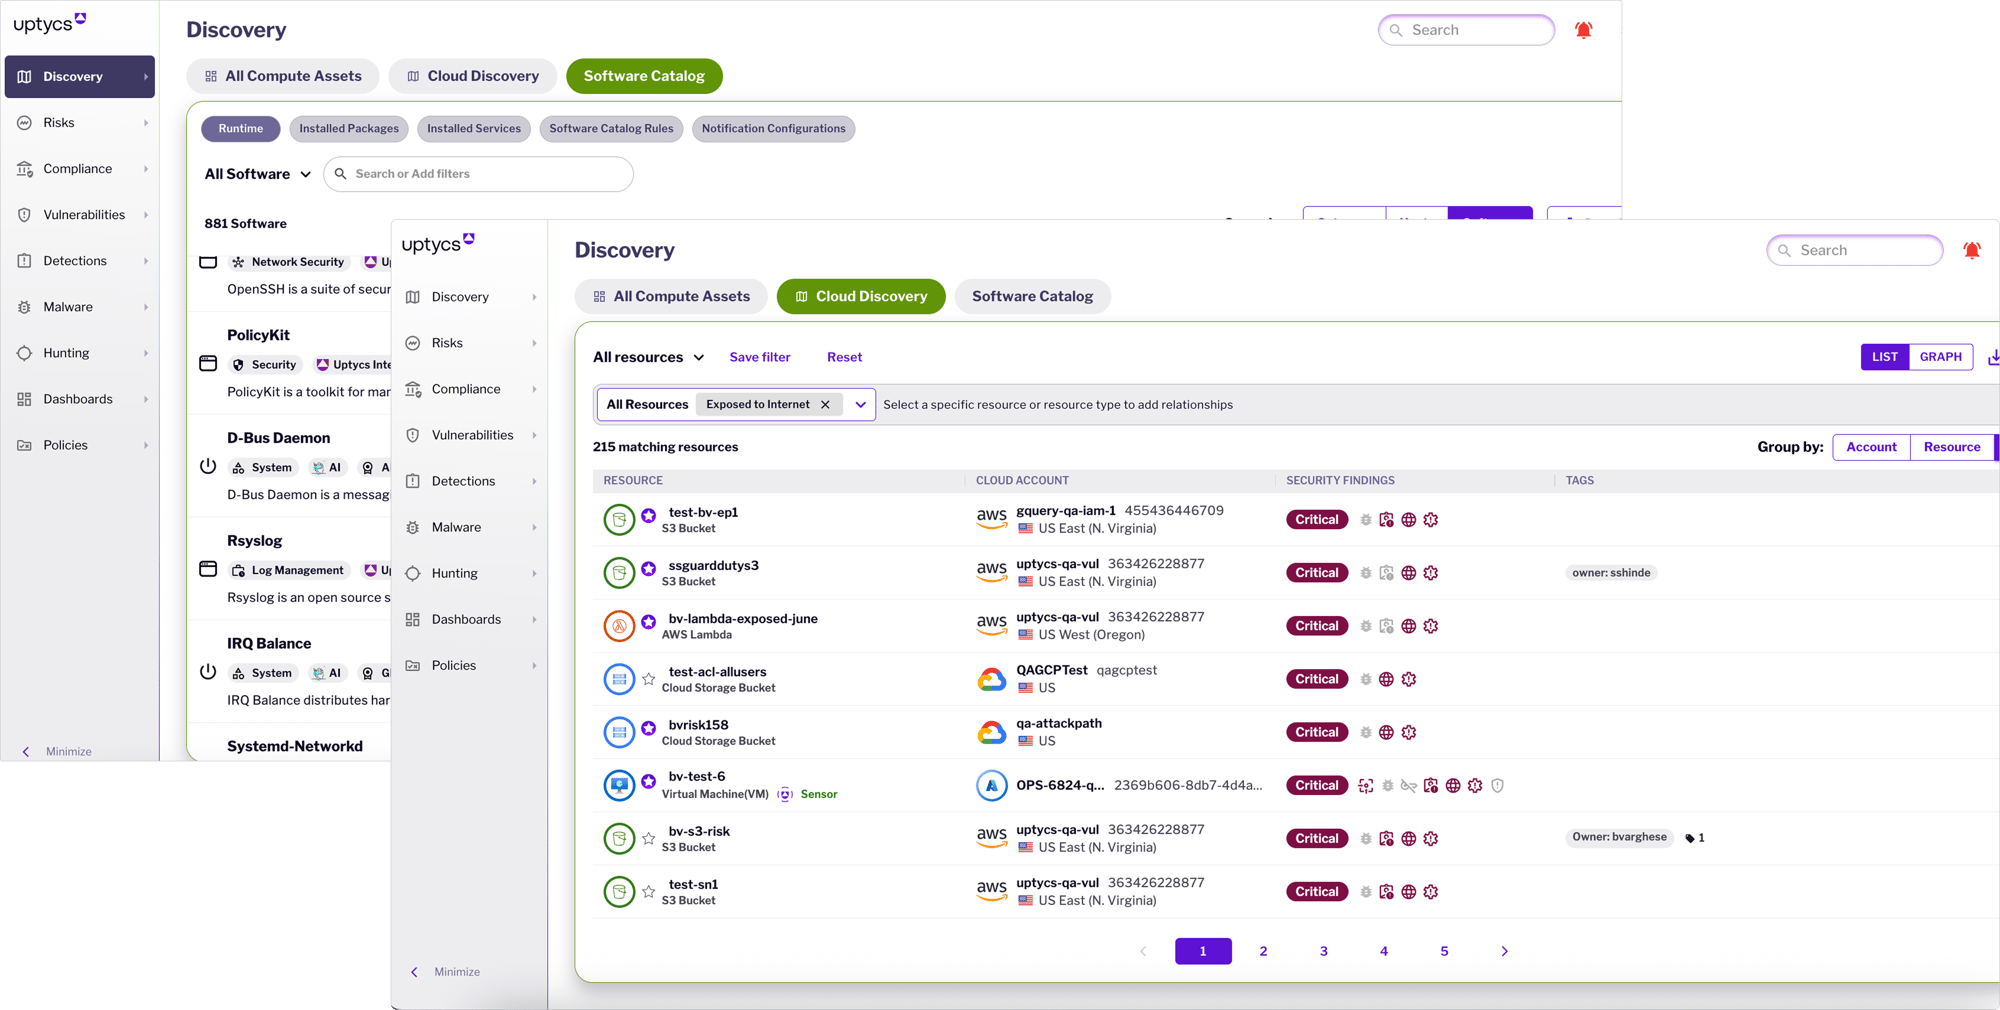Expand Detections submenu in front sidebar
Screen dimensions: 2000x1010
[534, 481]
